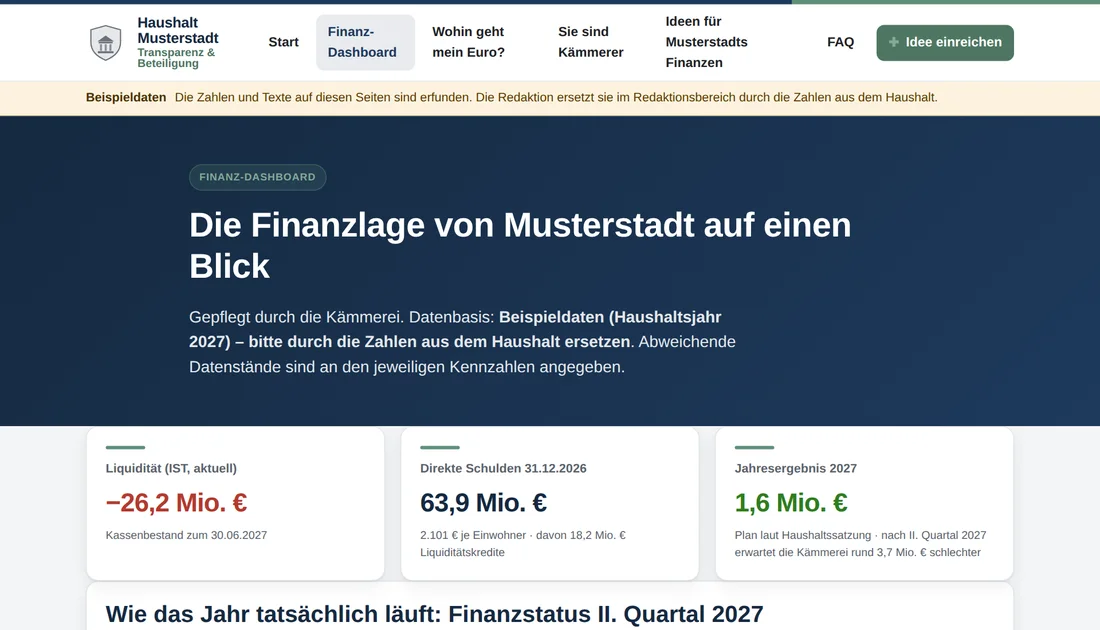
Task: Click Kassenbestand zum 30.06.2027 text
Action: point(186,535)
